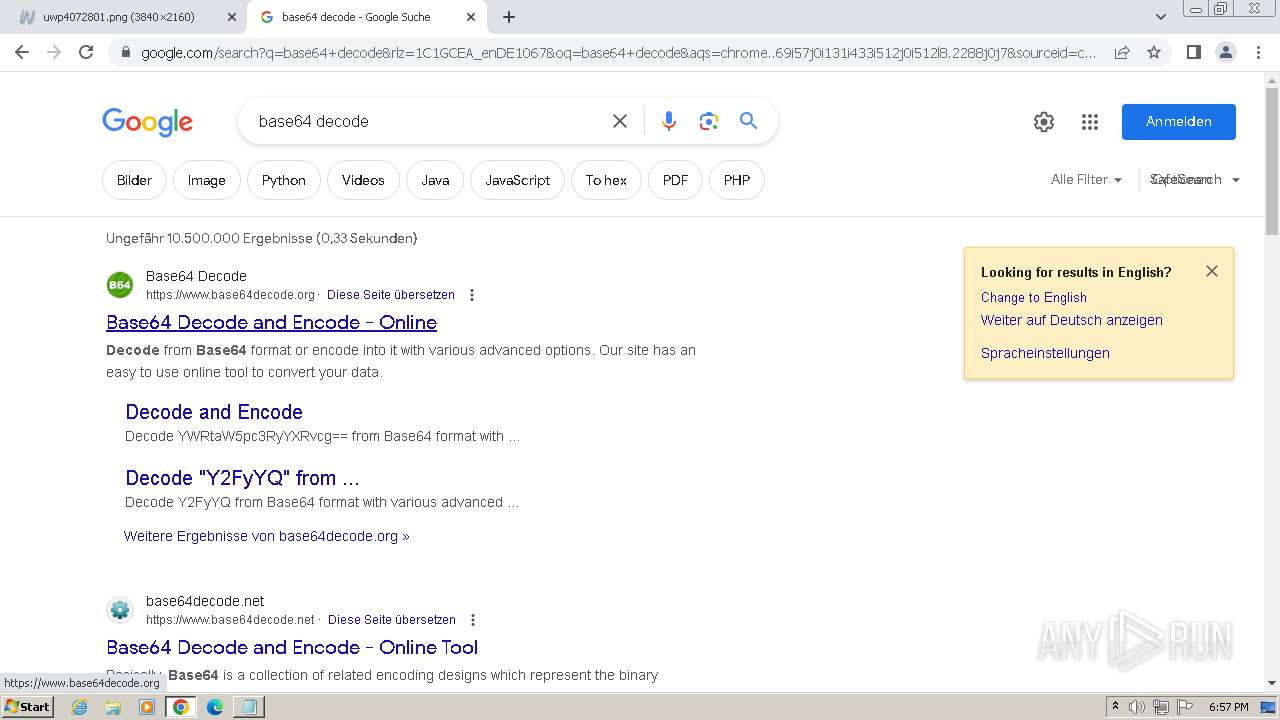The image size is (1280, 720).
Task: Share this page icon in address bar
Action: (1122, 52)
